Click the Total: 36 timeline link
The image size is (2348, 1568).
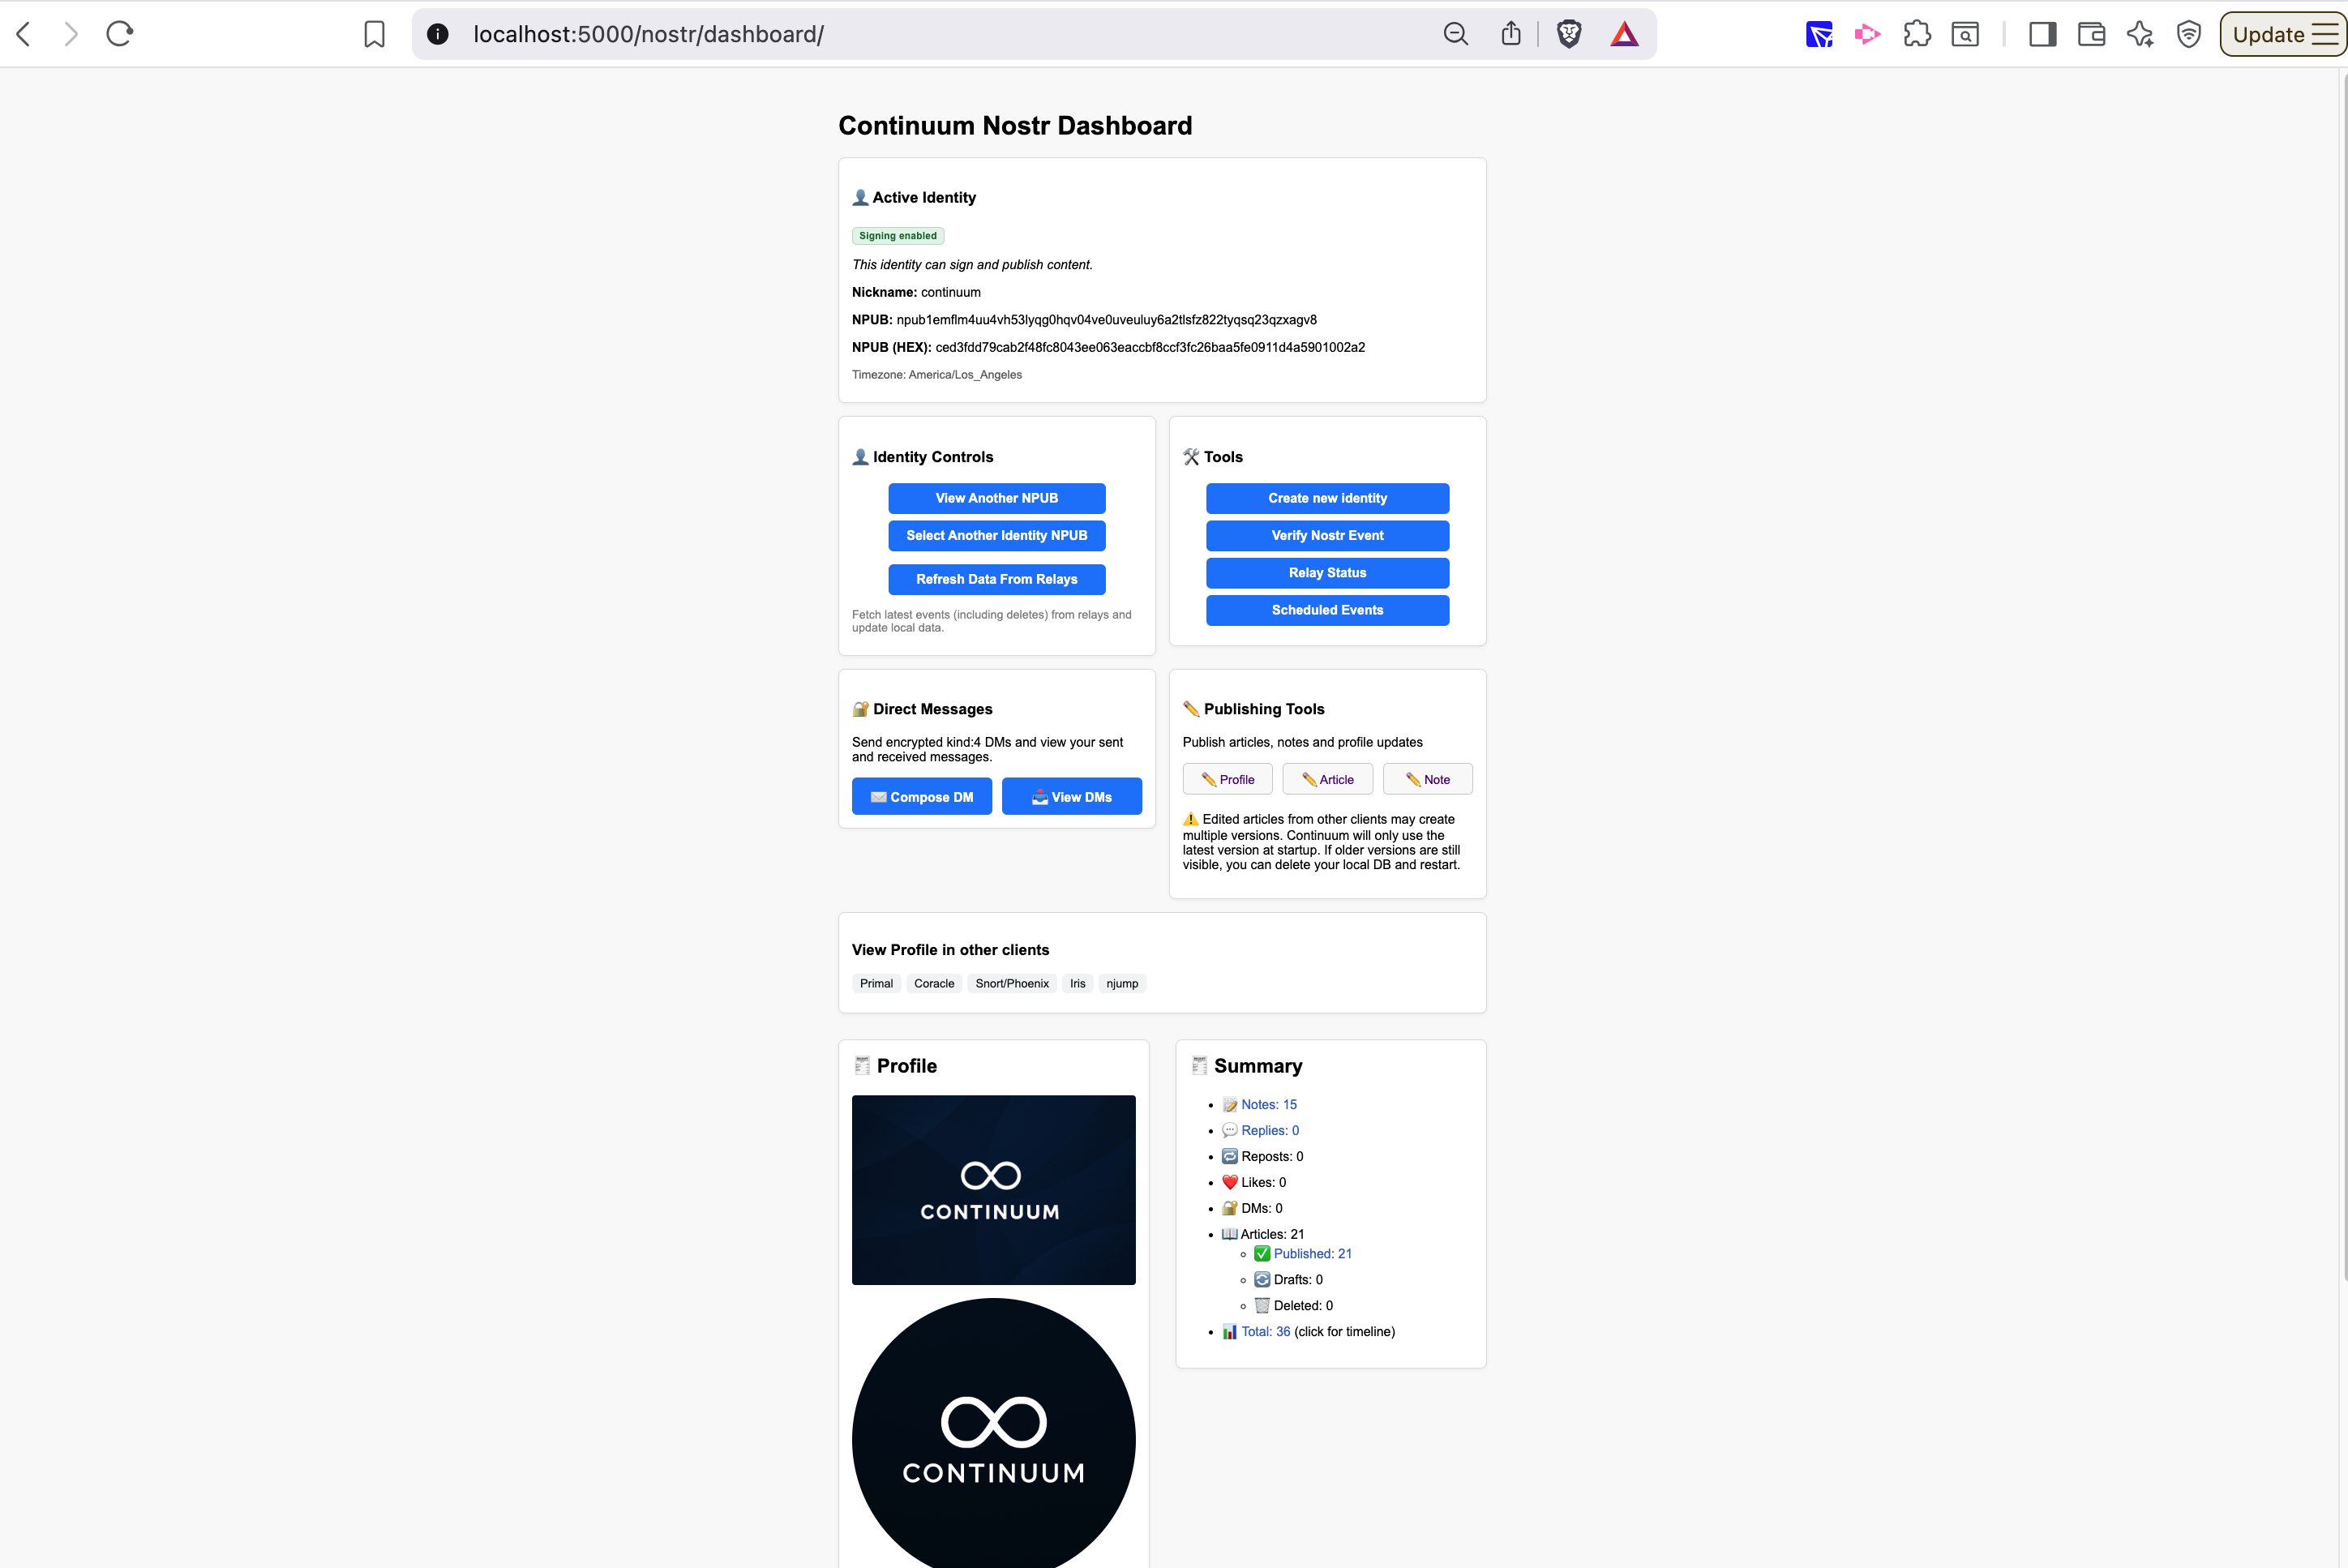[1265, 1332]
